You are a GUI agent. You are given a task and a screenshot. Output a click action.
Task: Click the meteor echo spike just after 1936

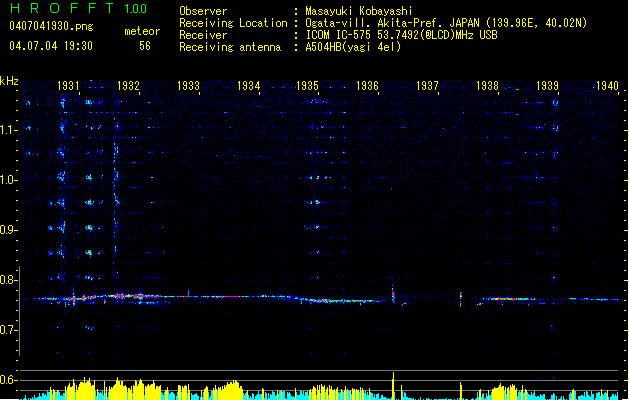[x=393, y=295]
